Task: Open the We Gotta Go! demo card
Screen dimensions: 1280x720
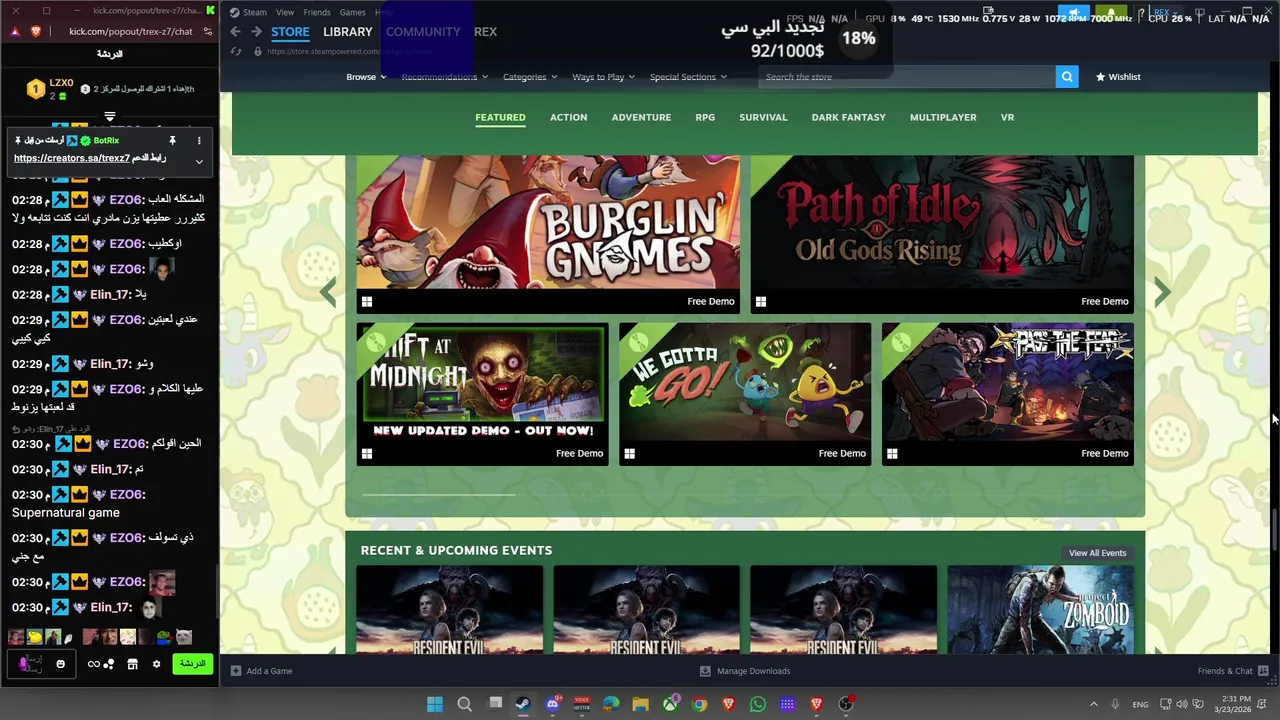Action: (x=745, y=394)
